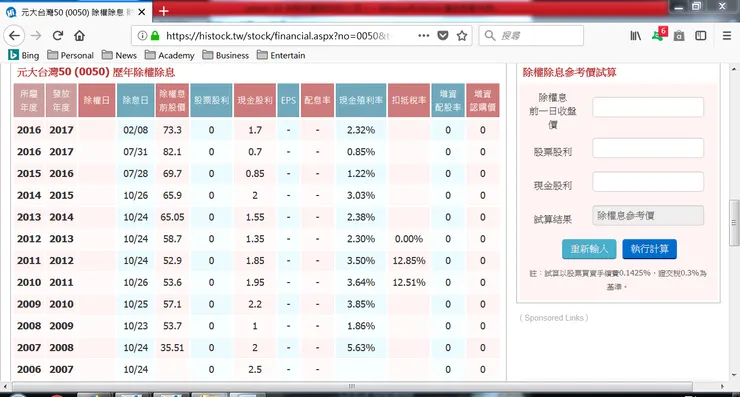Click the 股票股利 column header
Screen dimensions: 740x397
[211, 101]
